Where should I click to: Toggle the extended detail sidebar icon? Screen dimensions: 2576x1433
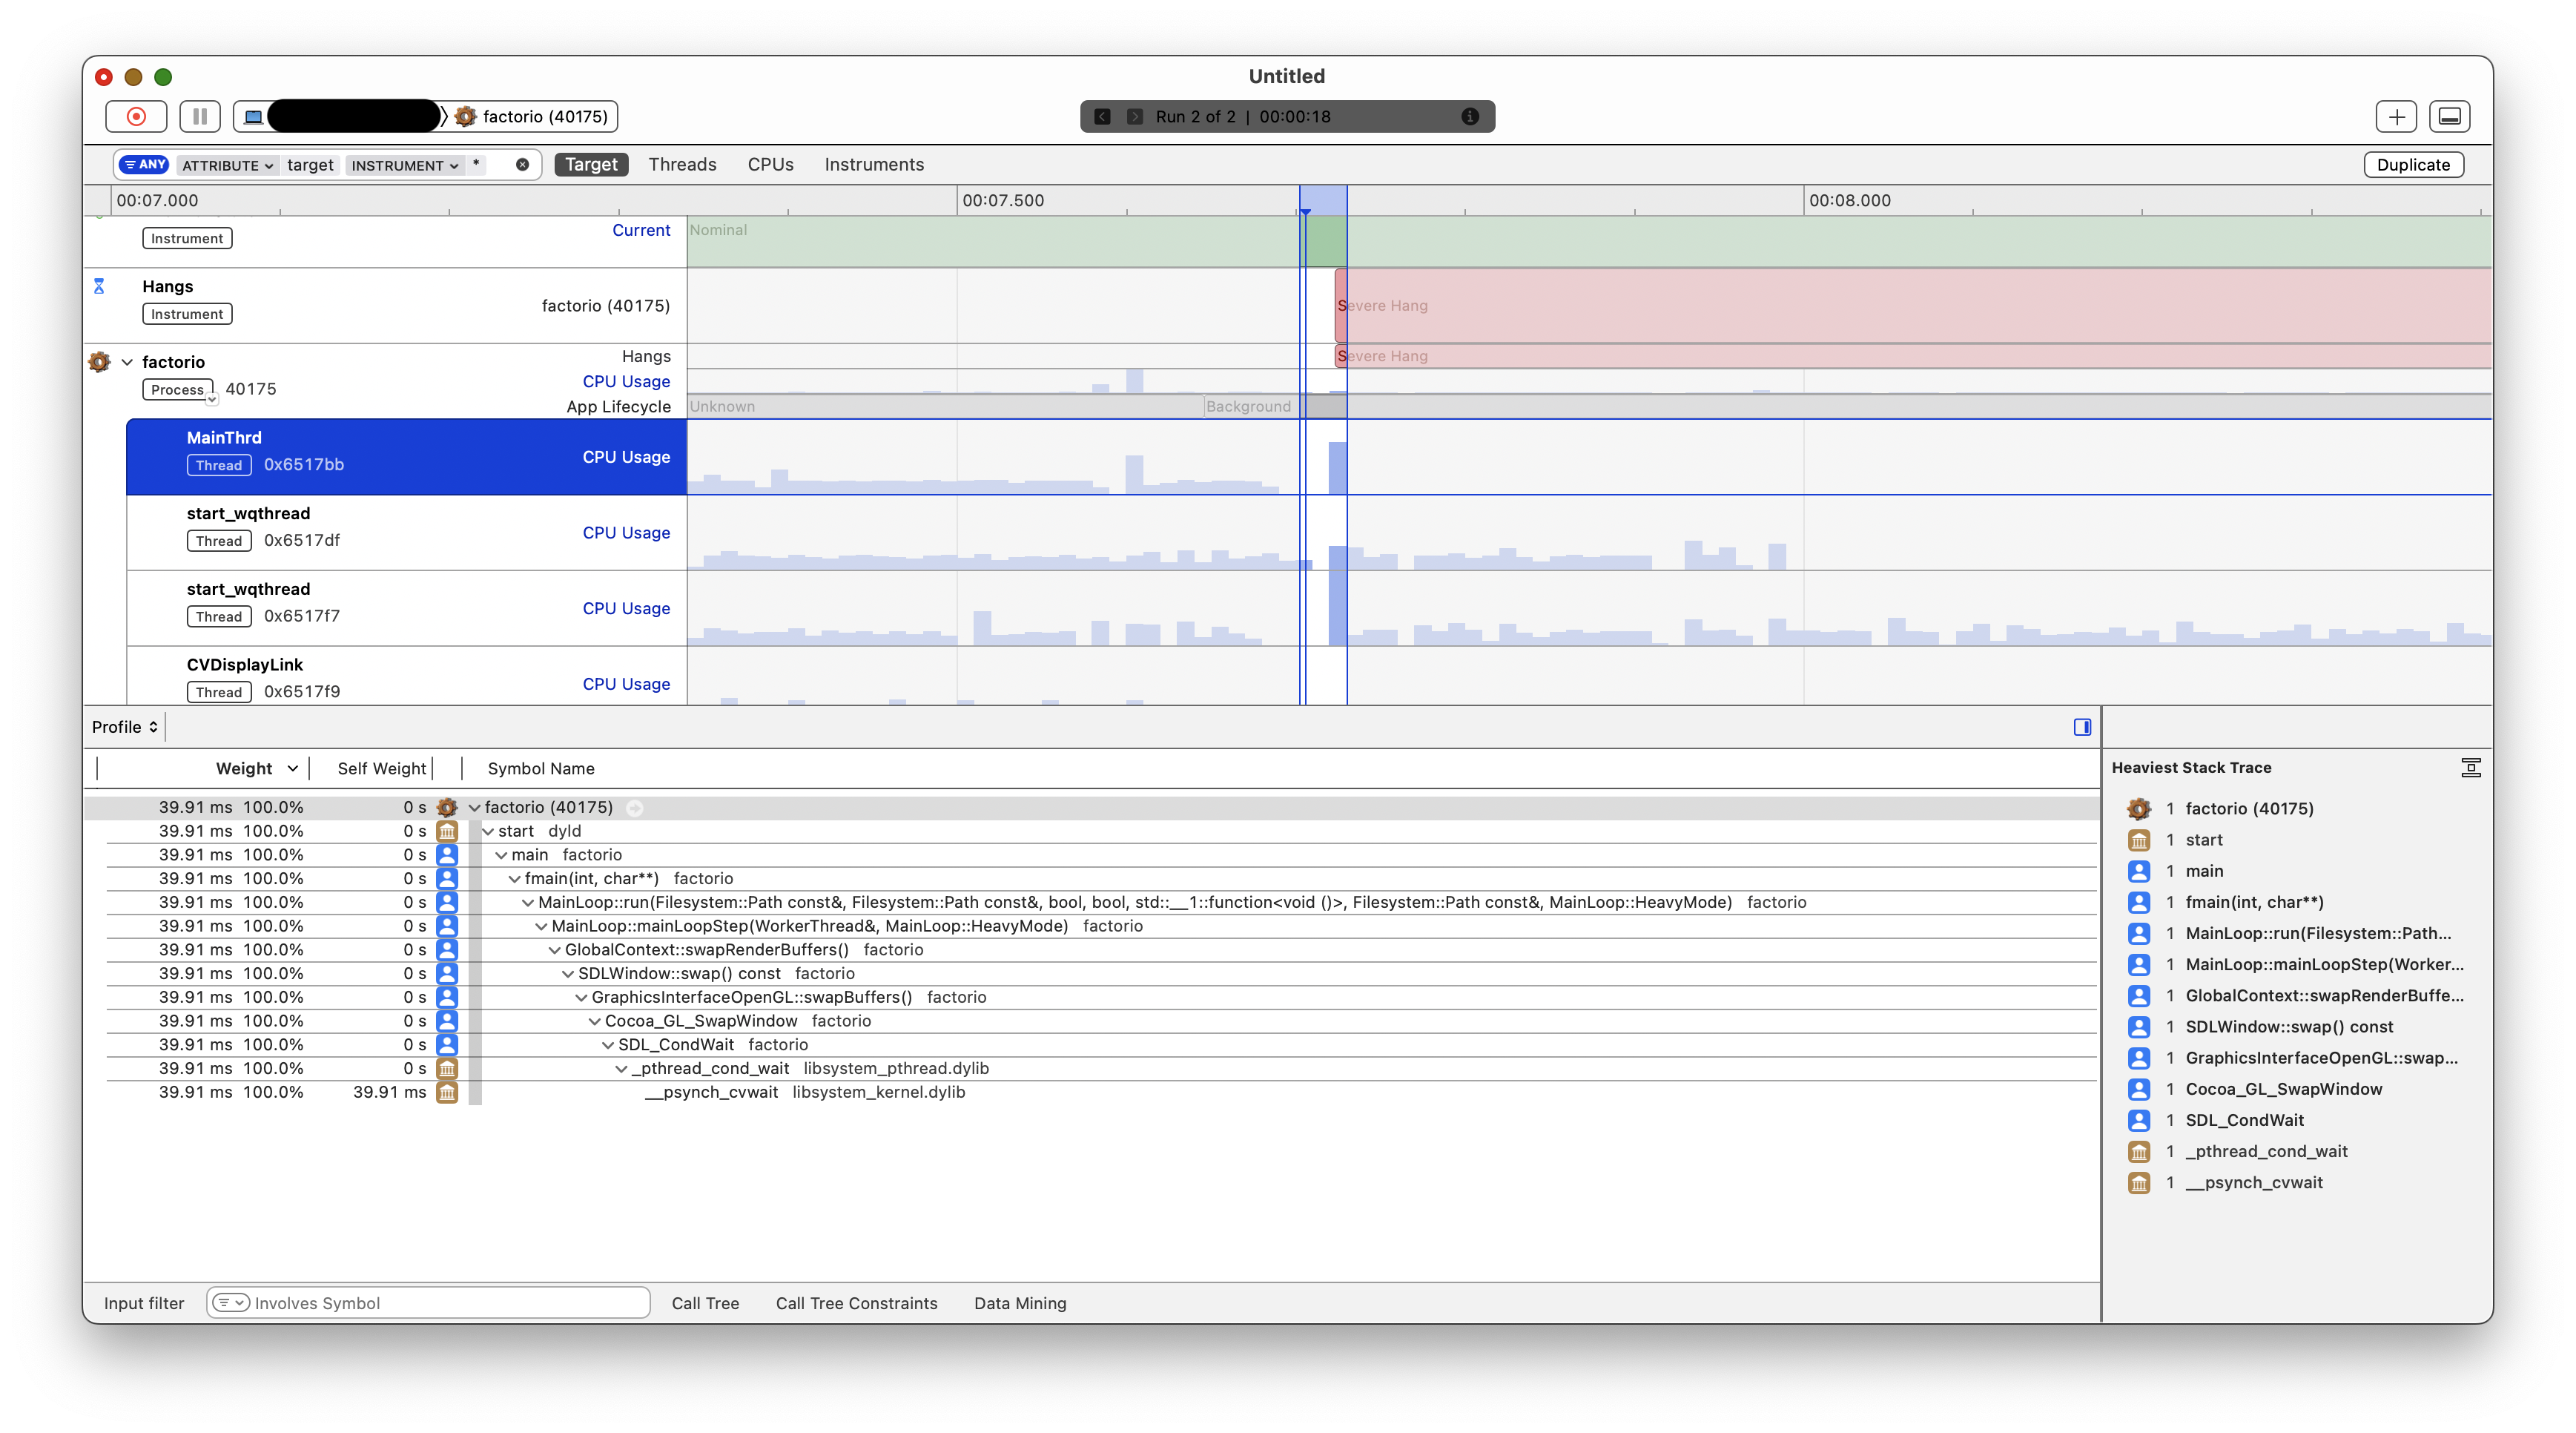point(2082,727)
